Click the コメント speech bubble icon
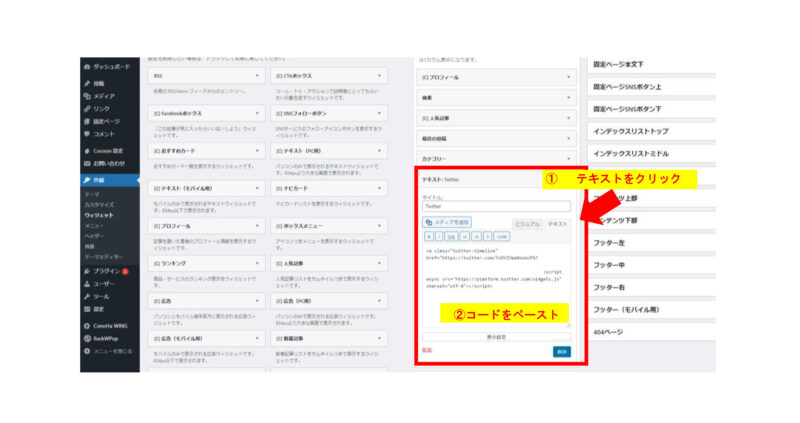 coord(87,134)
